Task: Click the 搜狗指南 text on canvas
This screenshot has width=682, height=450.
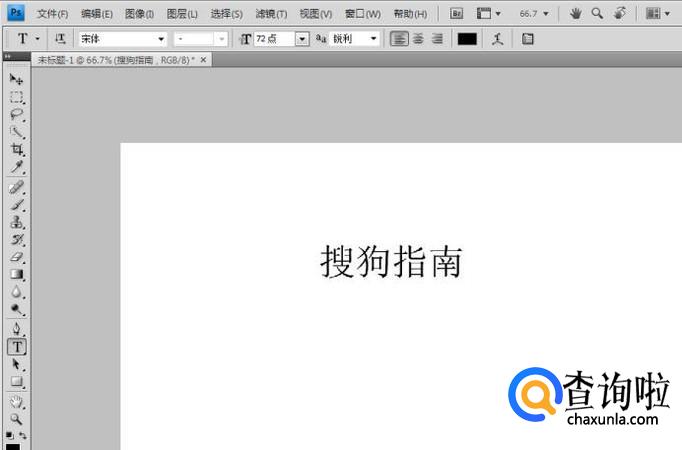Action: (391, 261)
